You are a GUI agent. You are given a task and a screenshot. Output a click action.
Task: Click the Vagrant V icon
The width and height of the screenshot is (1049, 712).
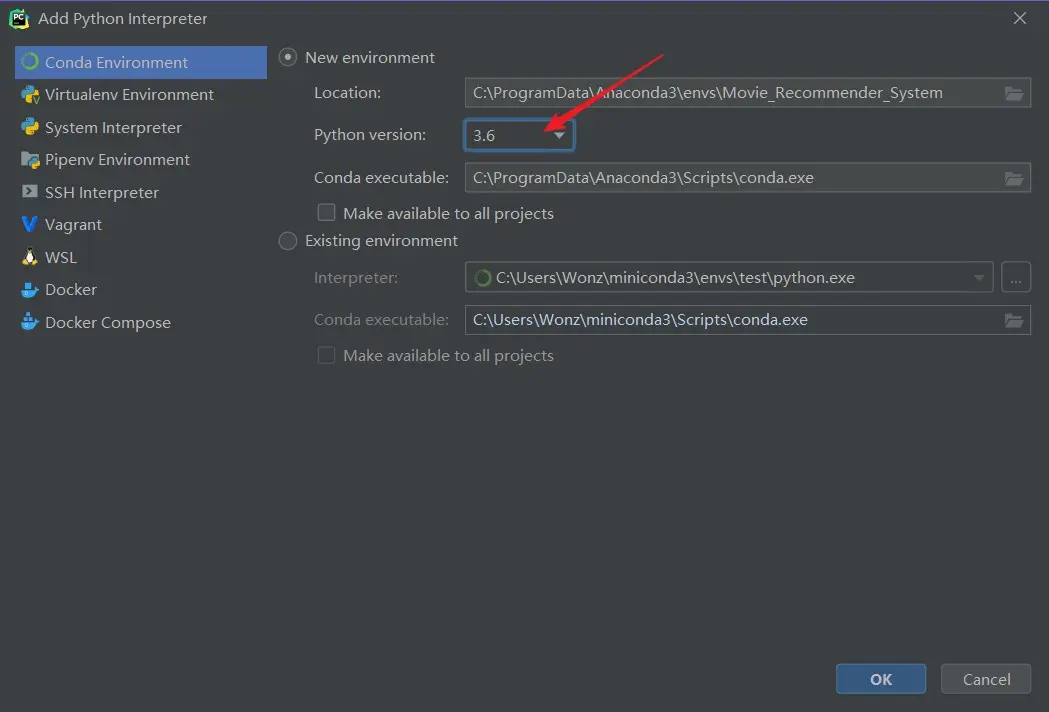[x=30, y=224]
